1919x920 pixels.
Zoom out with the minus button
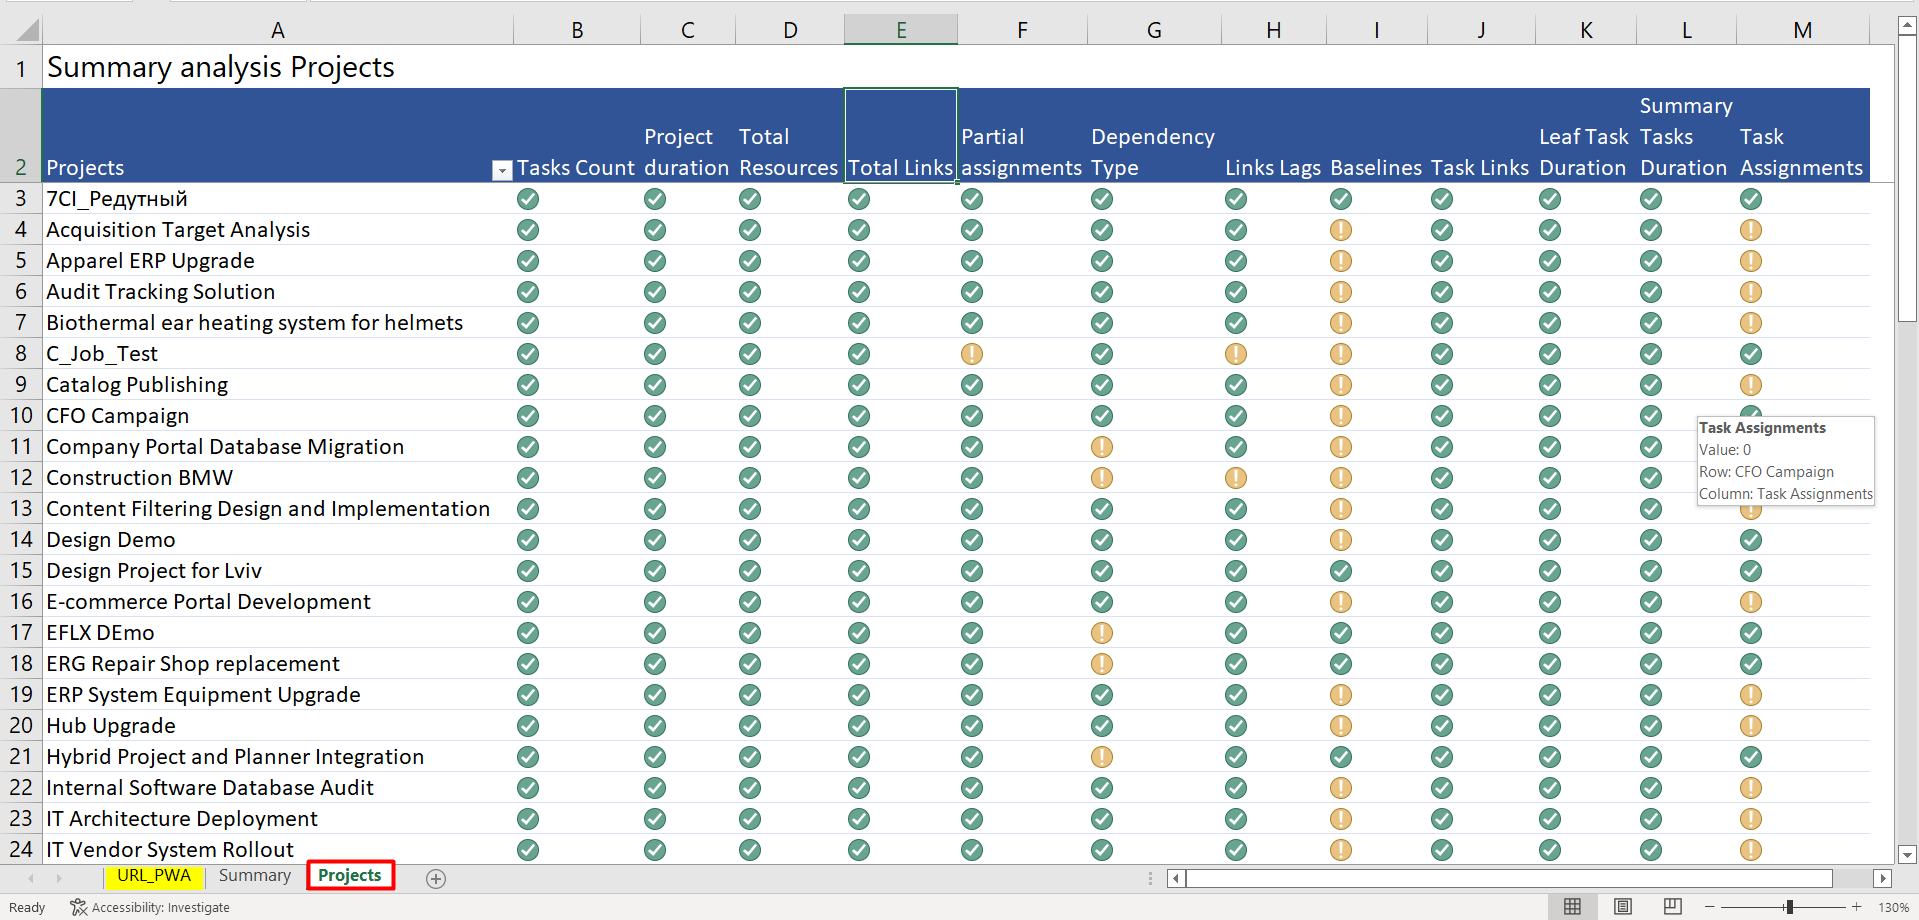(x=1710, y=907)
